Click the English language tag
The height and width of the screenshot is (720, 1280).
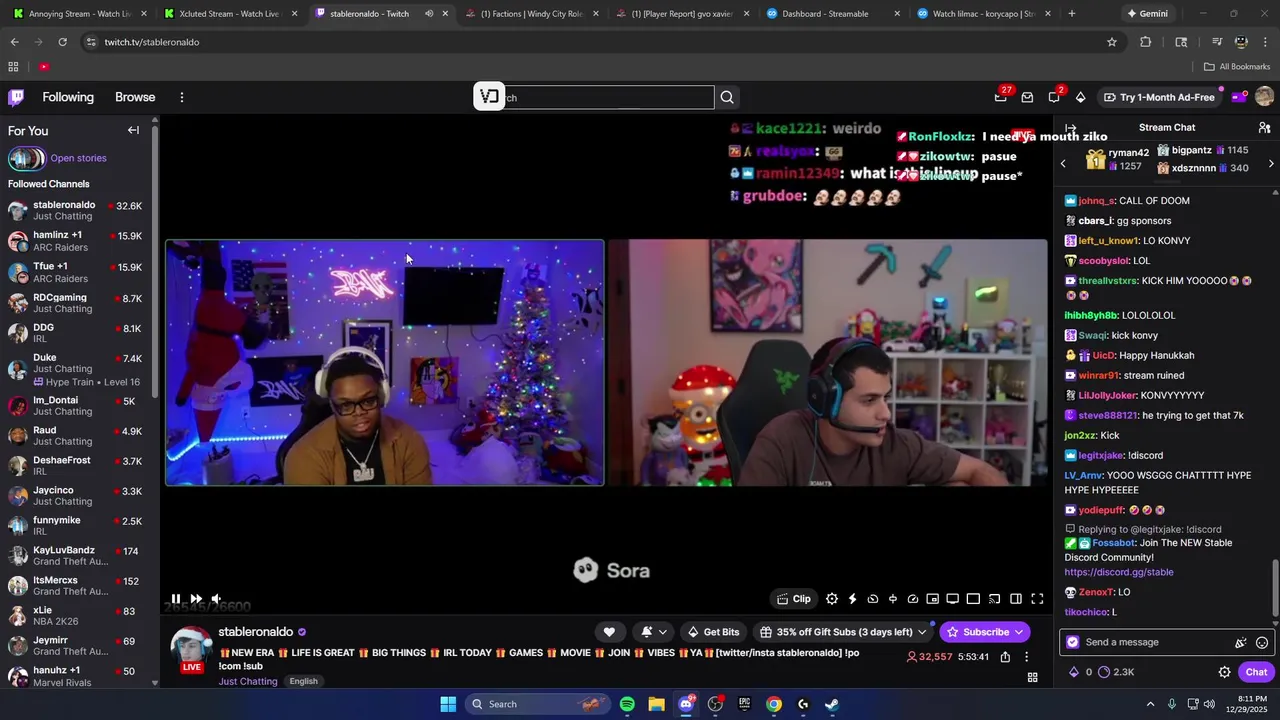pyautogui.click(x=303, y=682)
